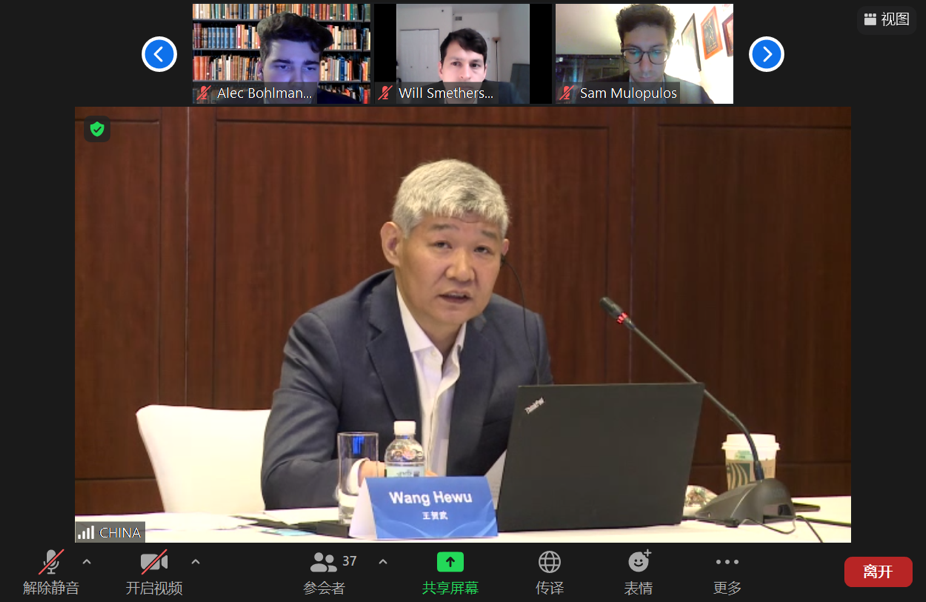Click muted mic icon on Alec Bohlman's tile

pyautogui.click(x=204, y=93)
